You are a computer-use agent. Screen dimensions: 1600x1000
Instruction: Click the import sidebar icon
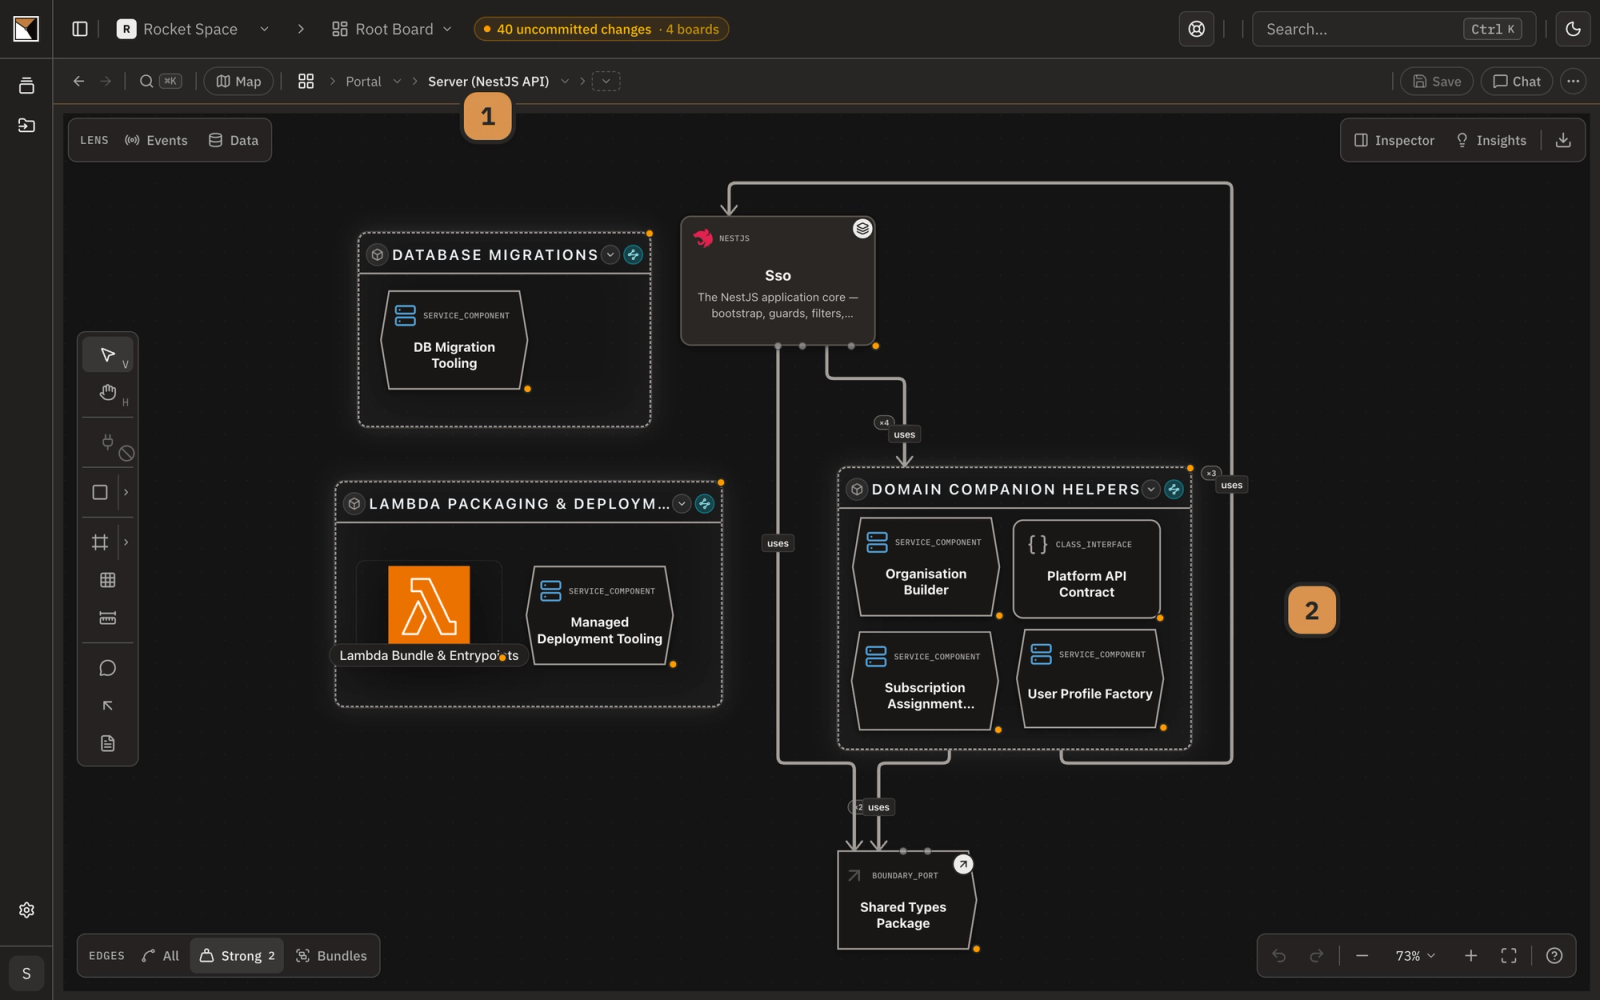pyautogui.click(x=26, y=125)
